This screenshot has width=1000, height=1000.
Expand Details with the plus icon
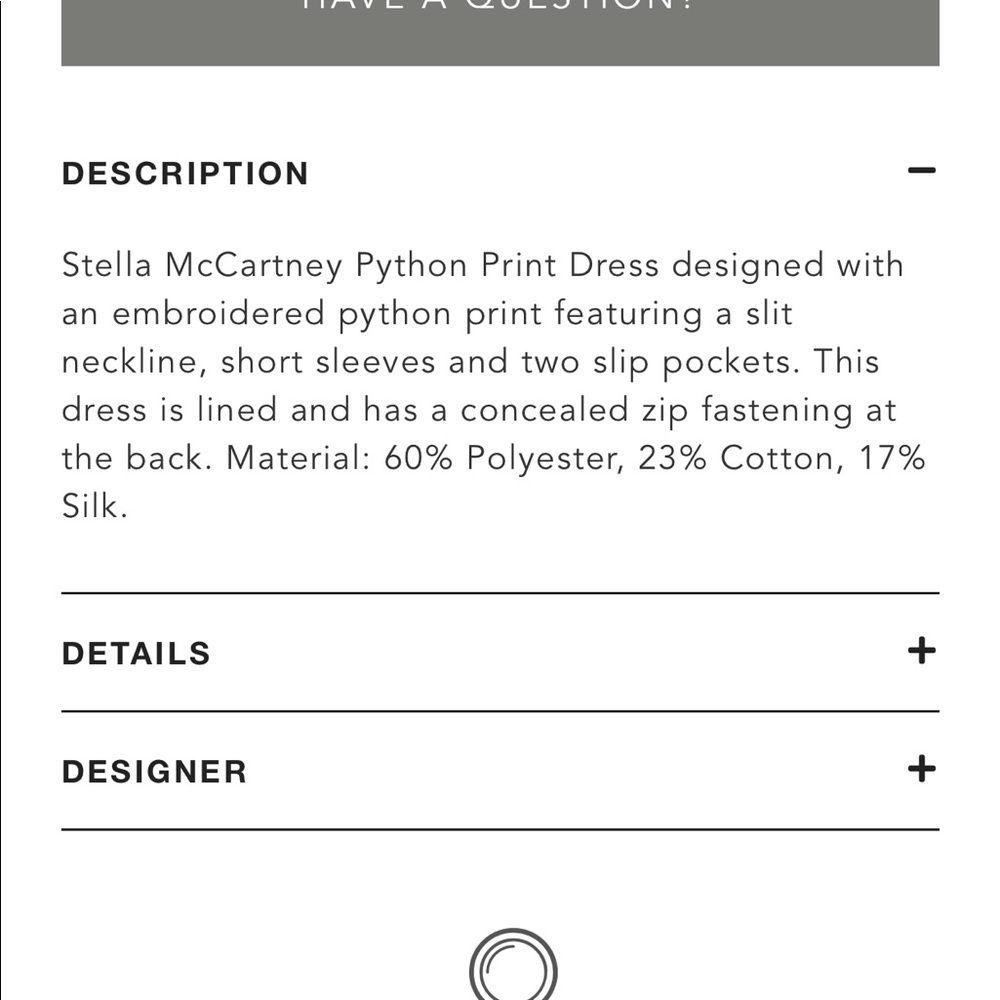point(921,652)
